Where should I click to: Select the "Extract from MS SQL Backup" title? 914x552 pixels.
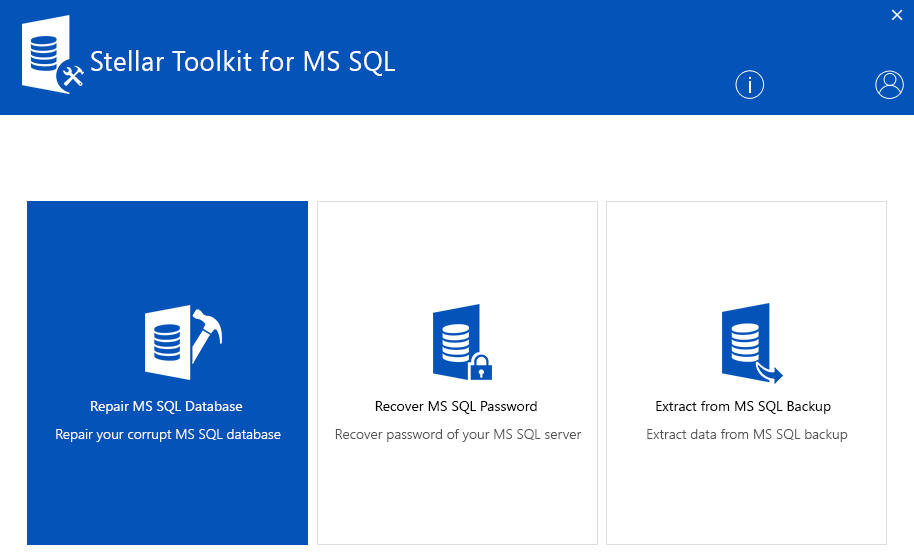coord(743,407)
